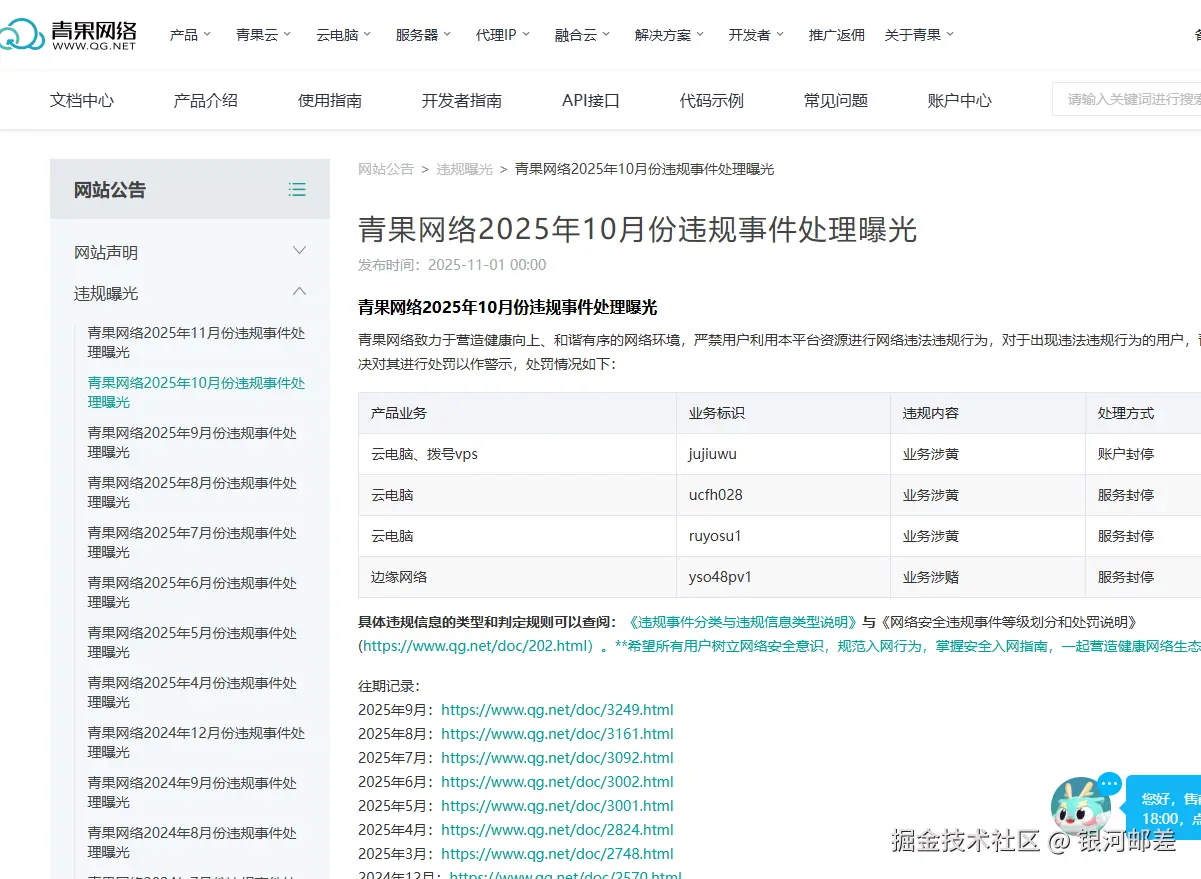
Task: Click 账户封停 table cell
Action: click(1143, 454)
